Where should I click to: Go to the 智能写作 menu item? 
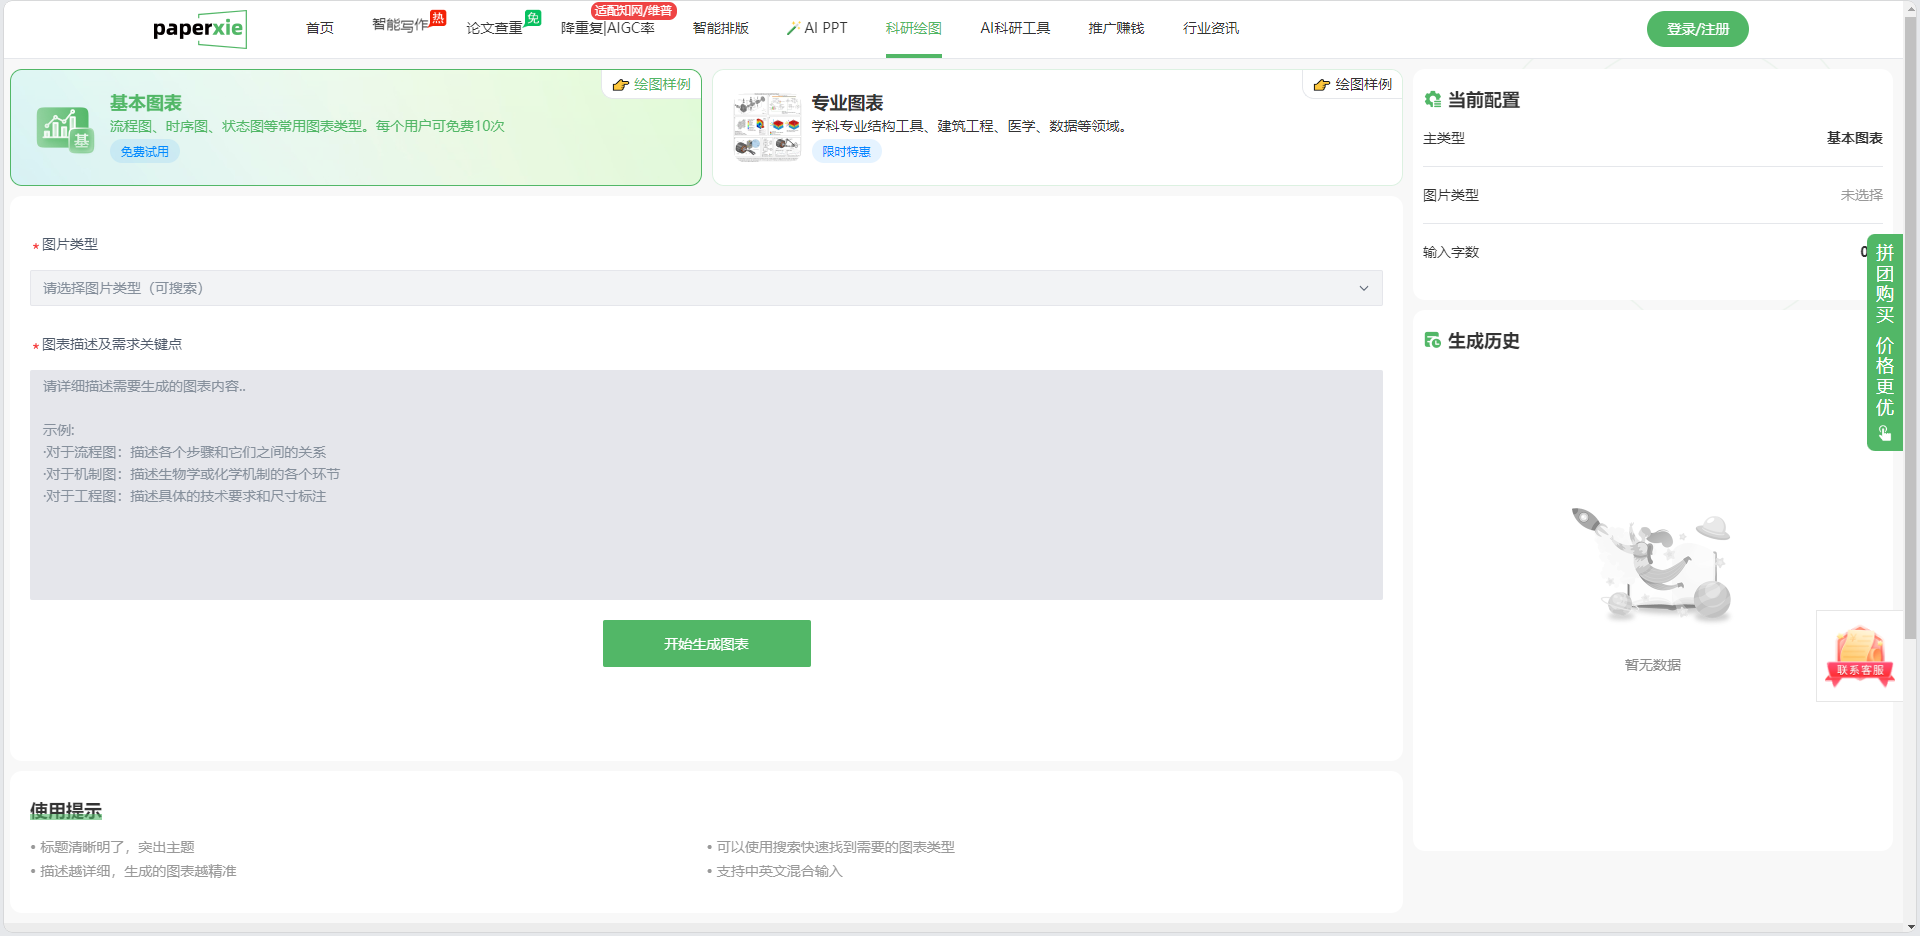tap(400, 26)
